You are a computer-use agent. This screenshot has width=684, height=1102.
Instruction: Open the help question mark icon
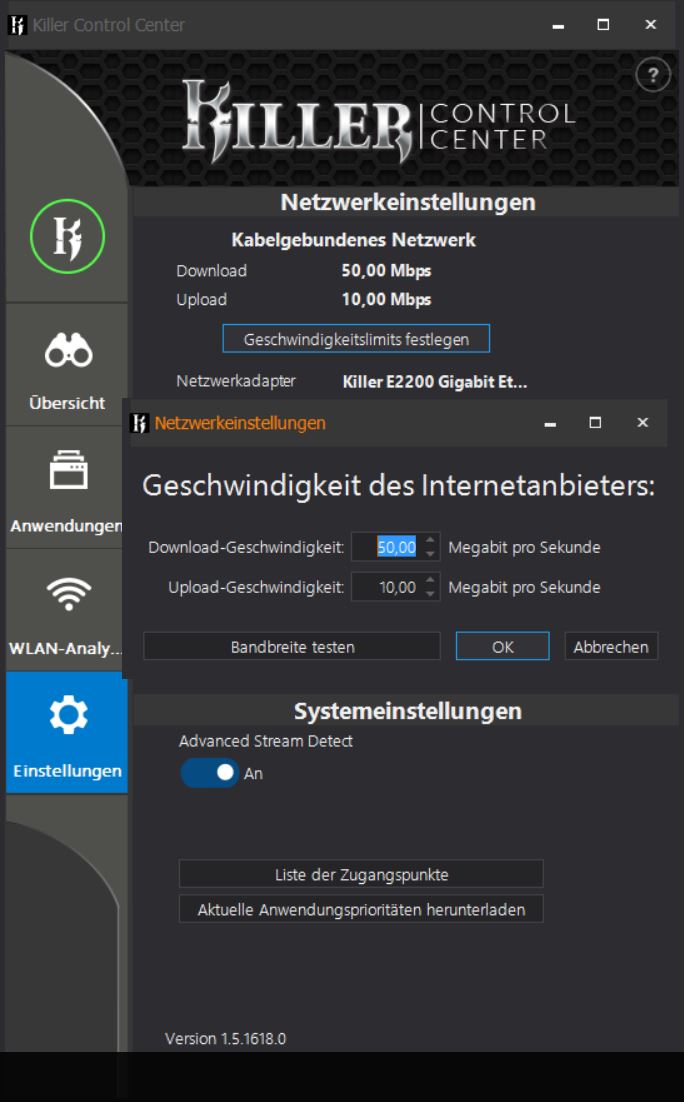point(653,76)
